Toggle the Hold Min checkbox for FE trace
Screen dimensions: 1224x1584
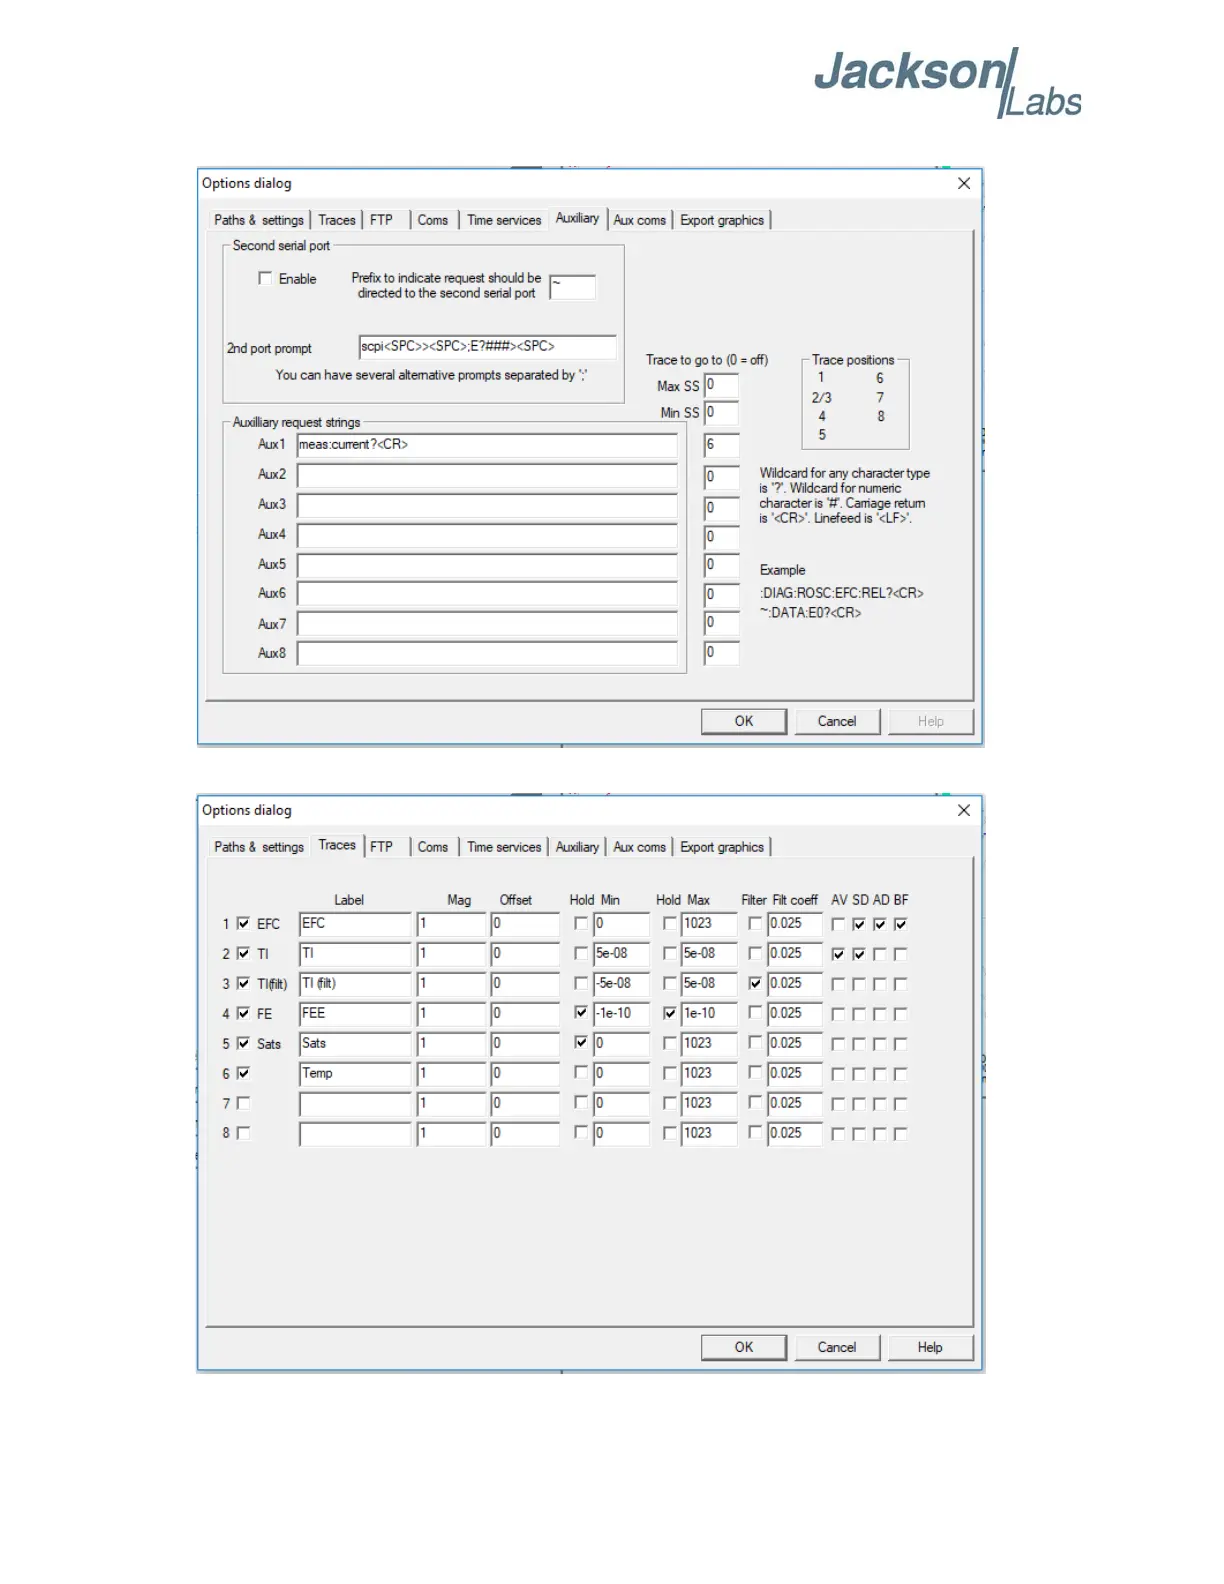pos(581,1013)
